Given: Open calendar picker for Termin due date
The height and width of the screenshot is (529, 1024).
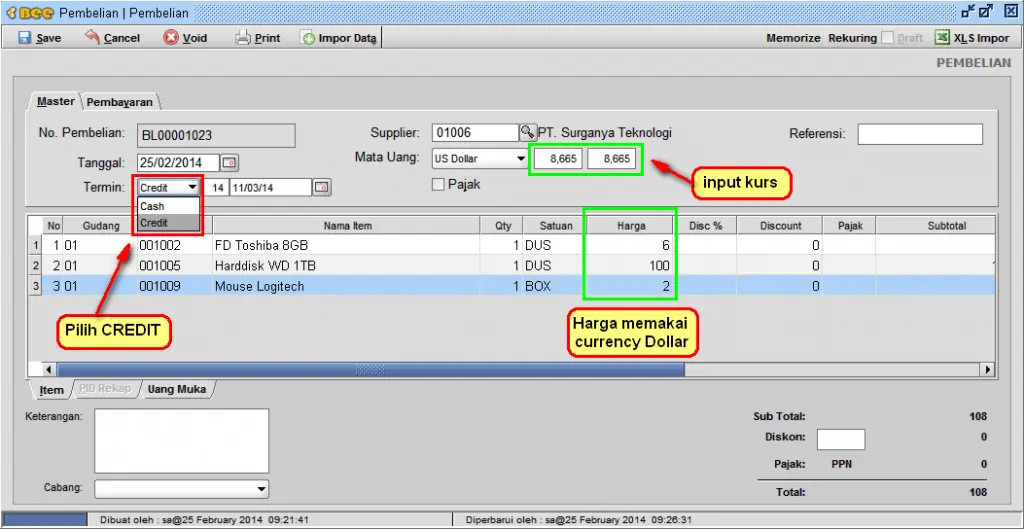Looking at the screenshot, I should click(321, 187).
